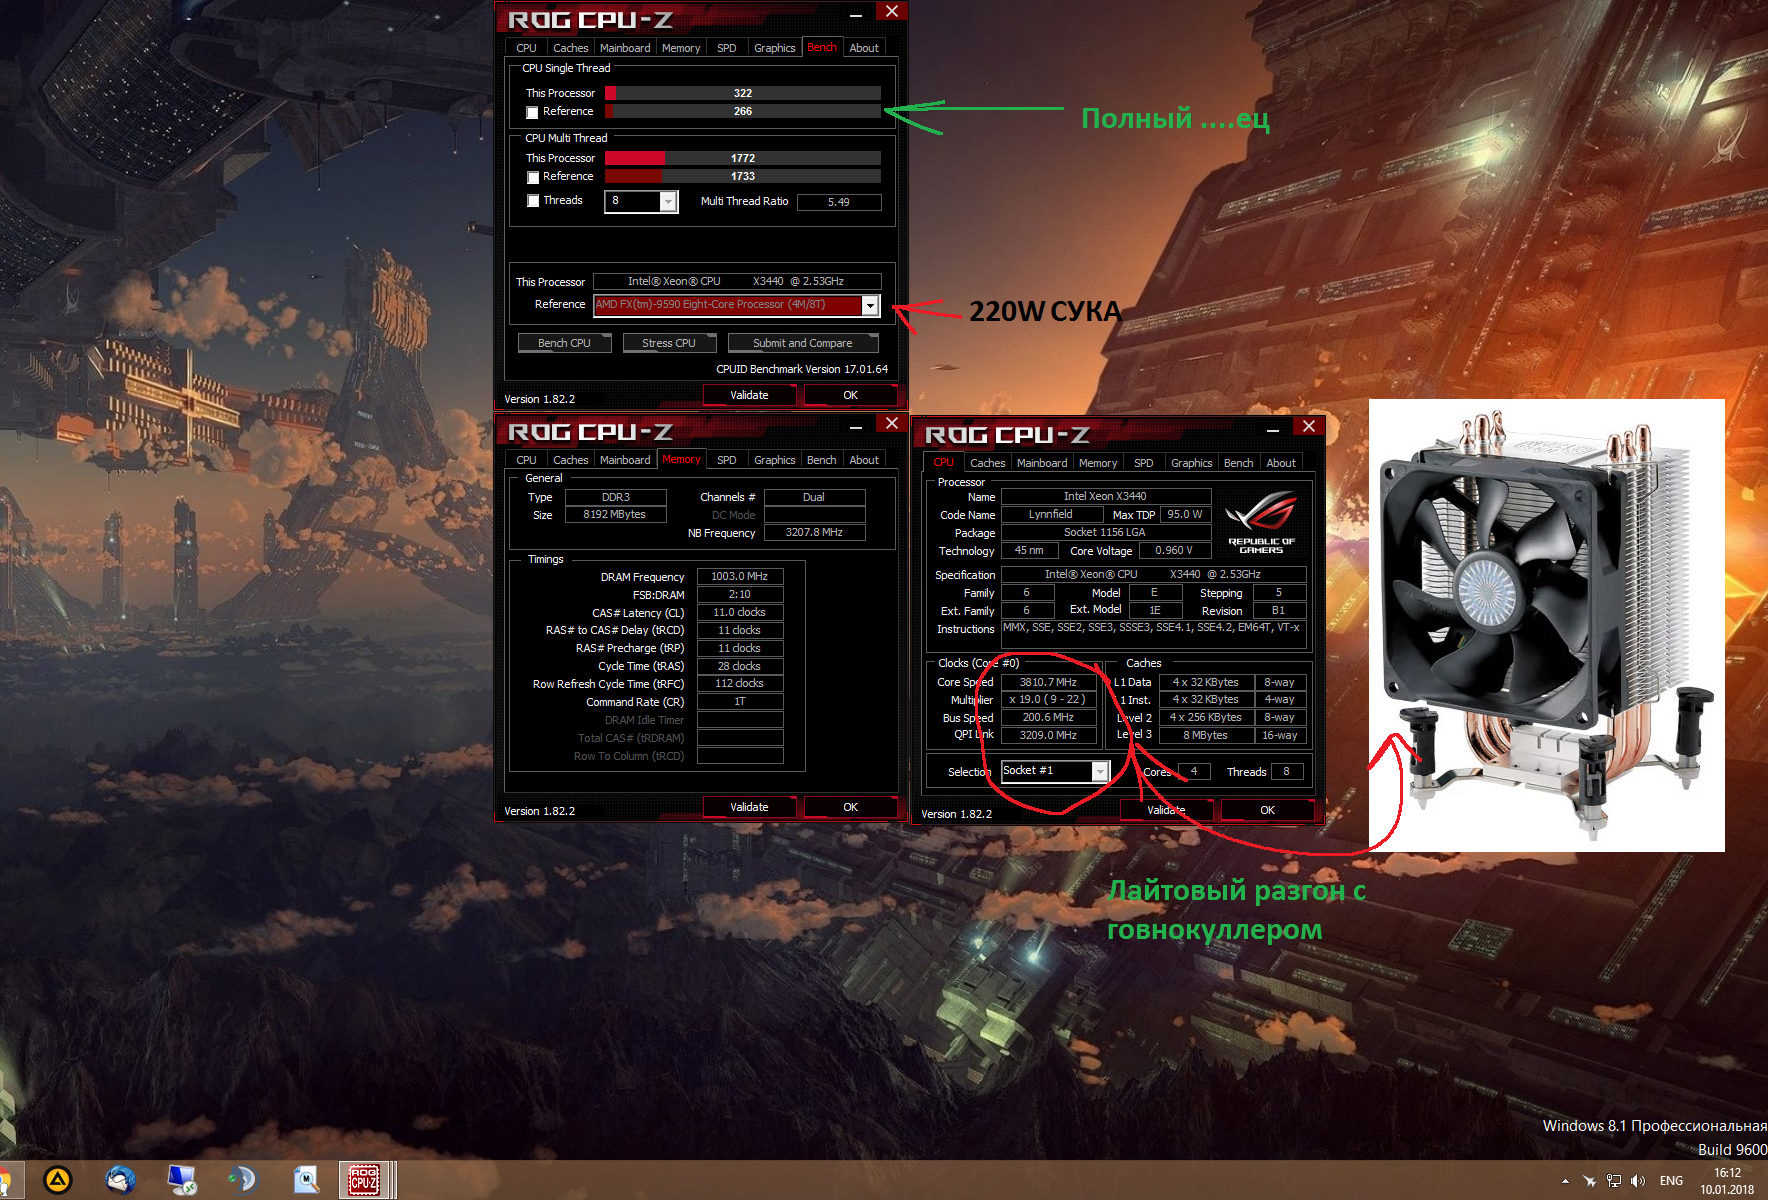Switch the ENG input language indicator

(1671, 1181)
